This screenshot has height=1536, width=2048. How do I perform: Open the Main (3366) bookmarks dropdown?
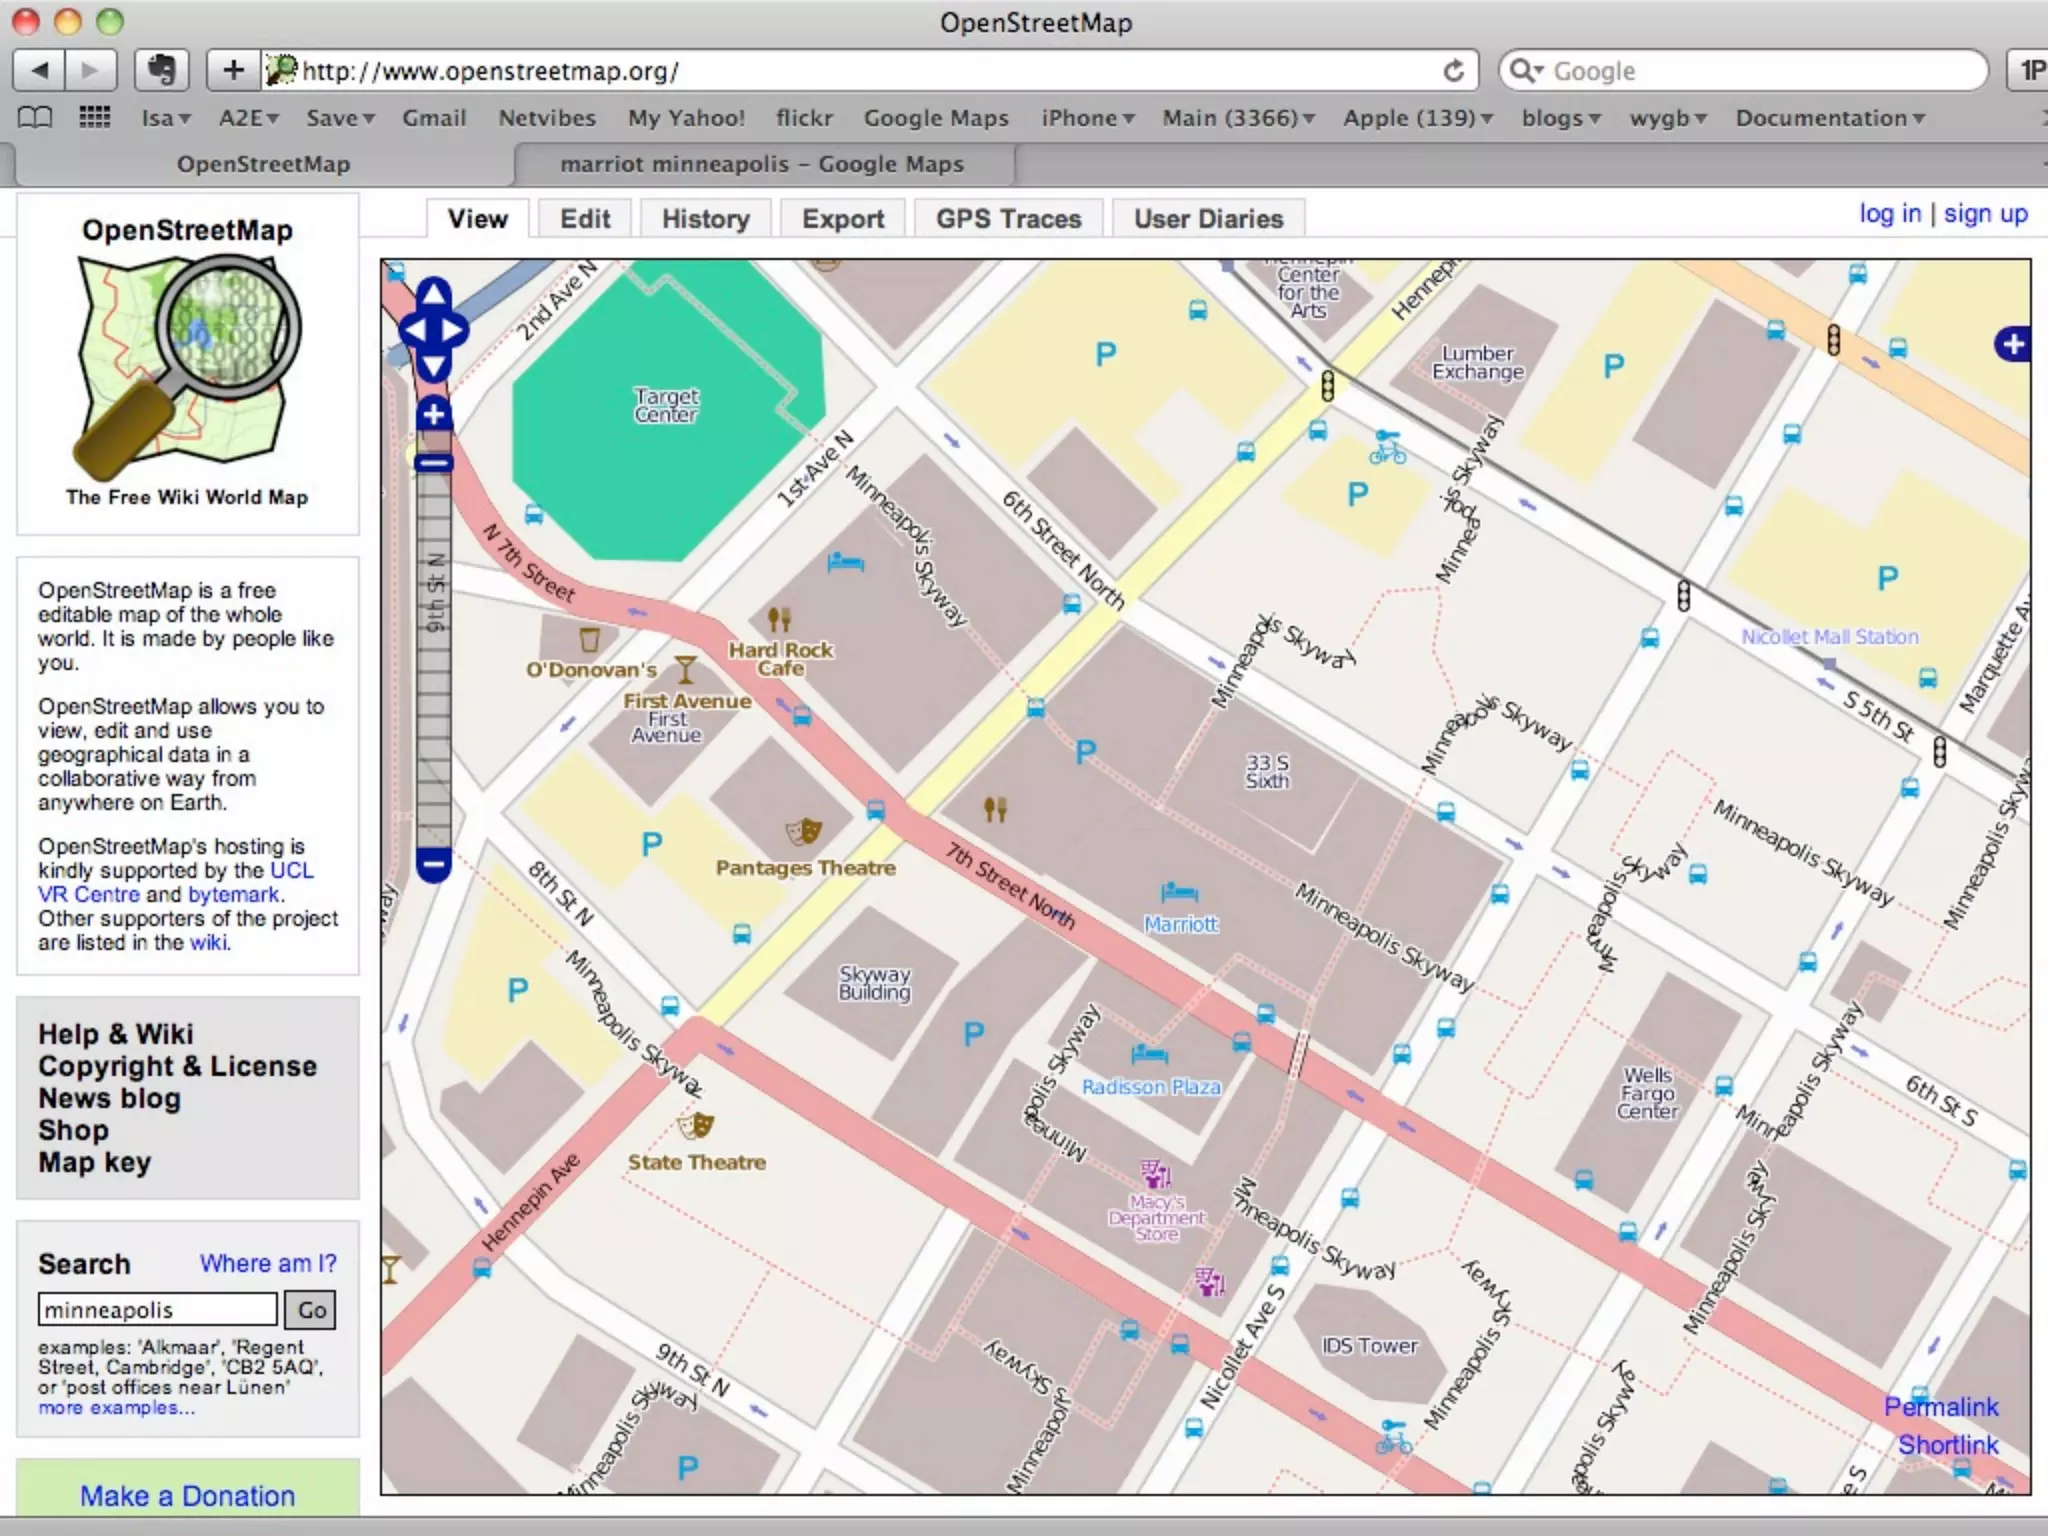(1237, 118)
